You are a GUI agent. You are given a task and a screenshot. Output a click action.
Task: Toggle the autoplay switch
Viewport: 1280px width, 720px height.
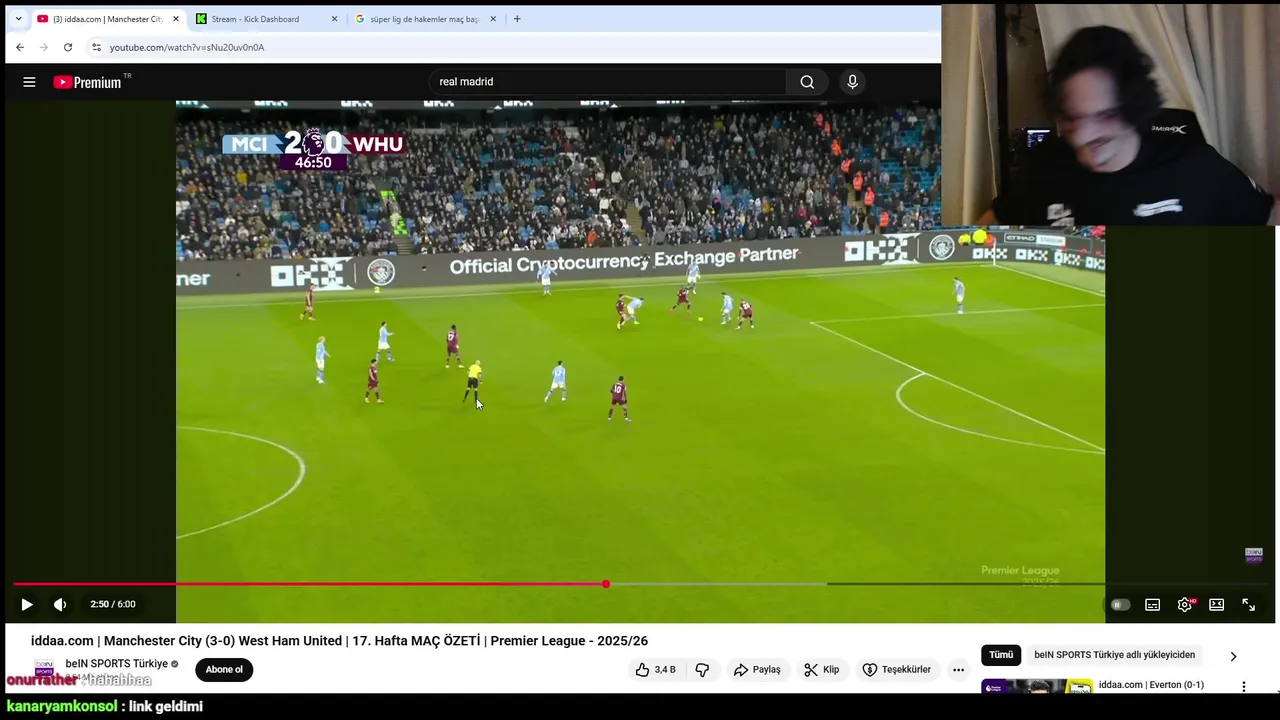(x=1120, y=604)
